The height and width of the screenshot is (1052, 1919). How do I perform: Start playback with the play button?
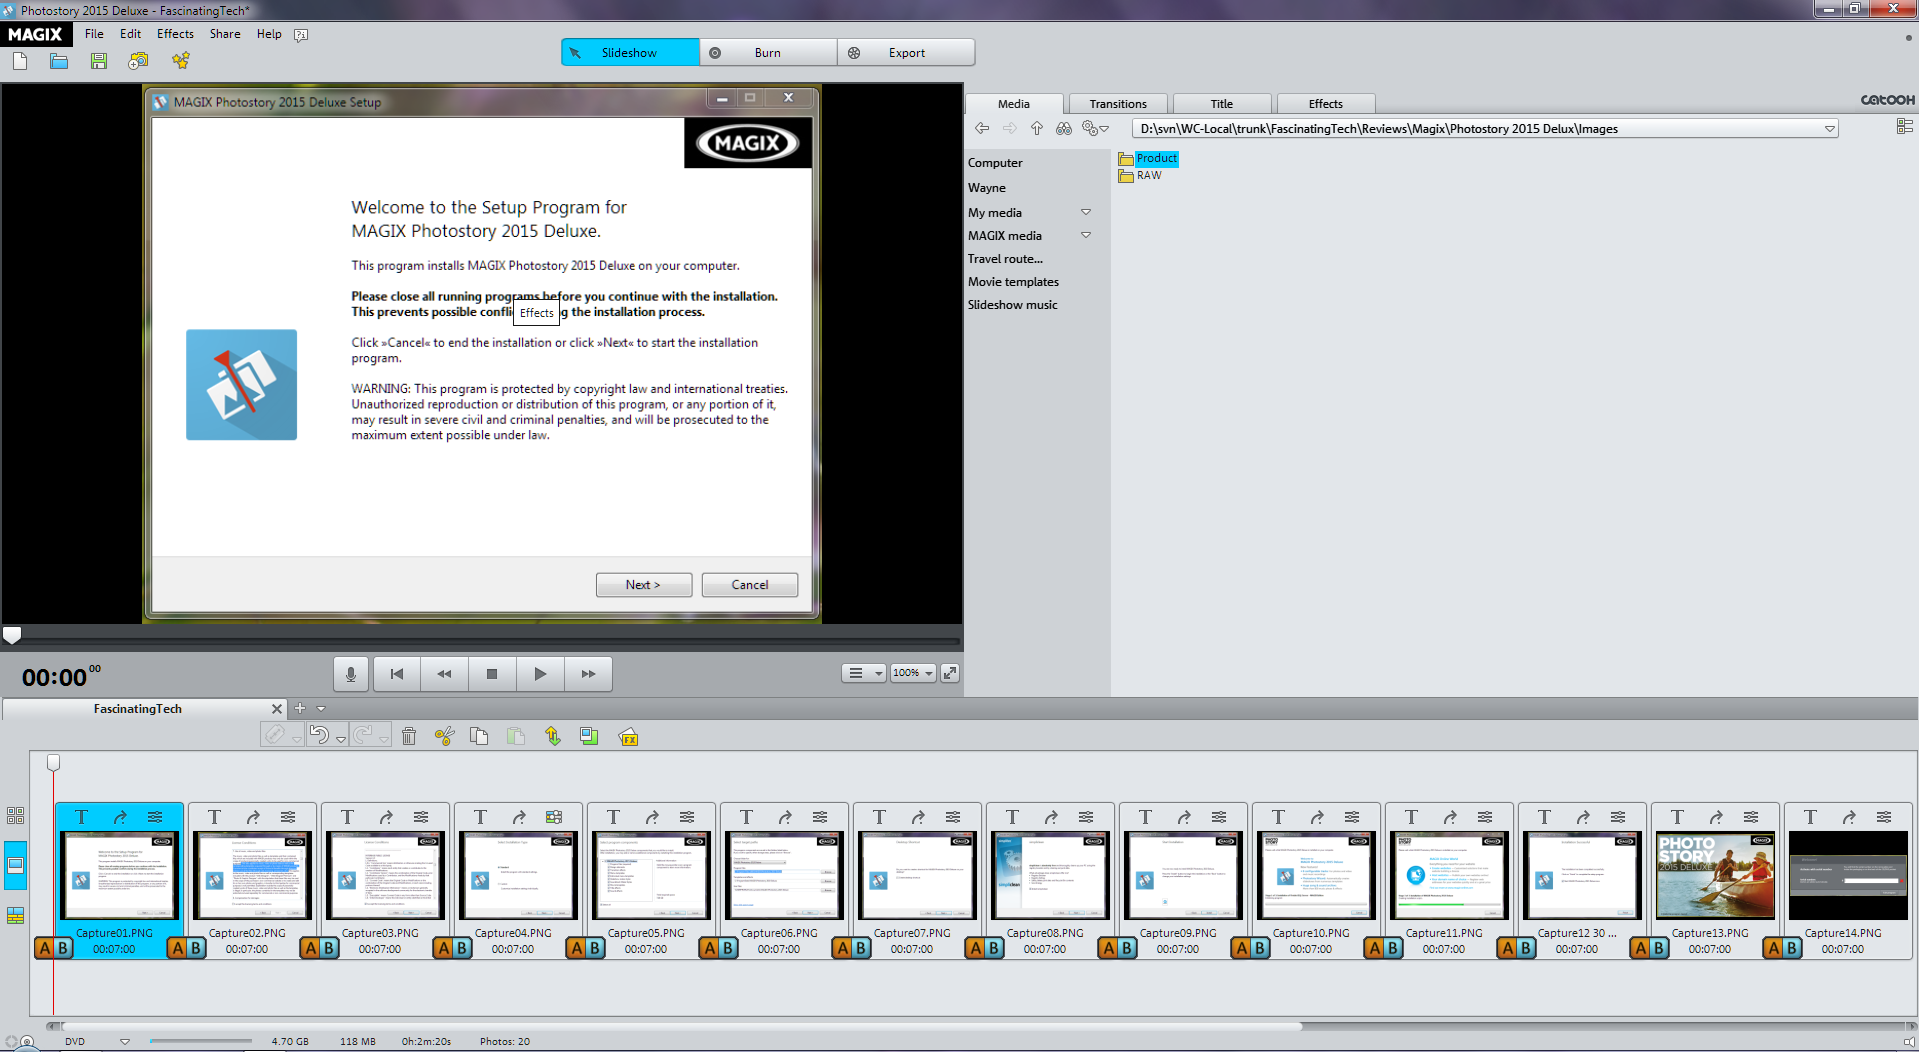540,674
